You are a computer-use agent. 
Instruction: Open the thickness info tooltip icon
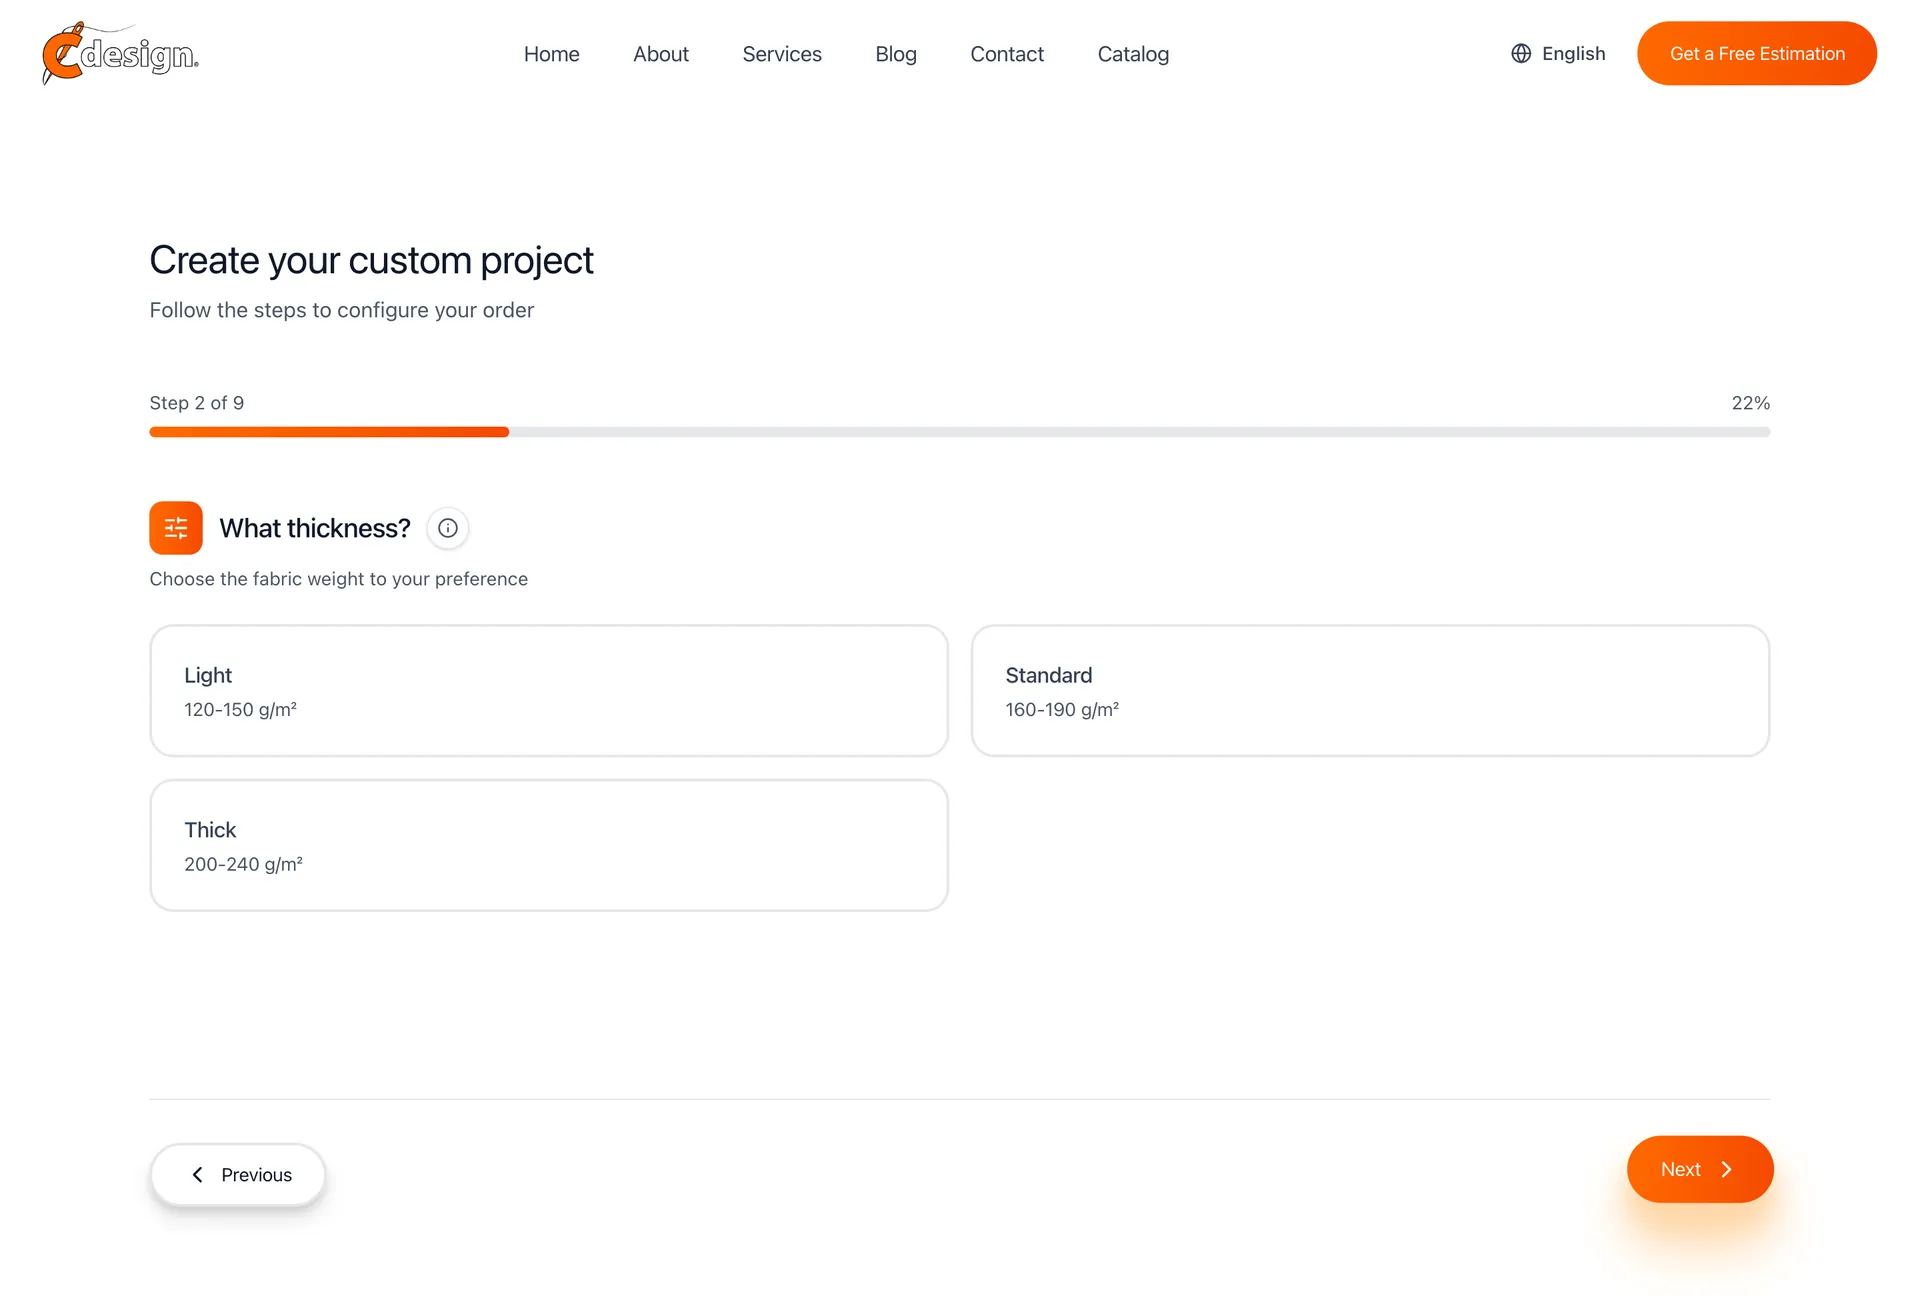coord(448,528)
